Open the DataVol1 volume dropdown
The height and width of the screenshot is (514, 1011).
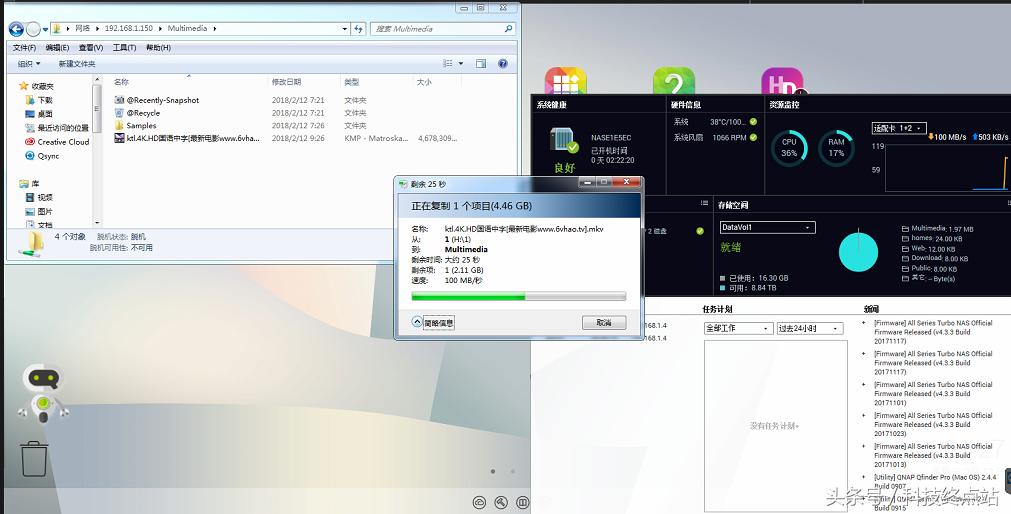click(767, 228)
